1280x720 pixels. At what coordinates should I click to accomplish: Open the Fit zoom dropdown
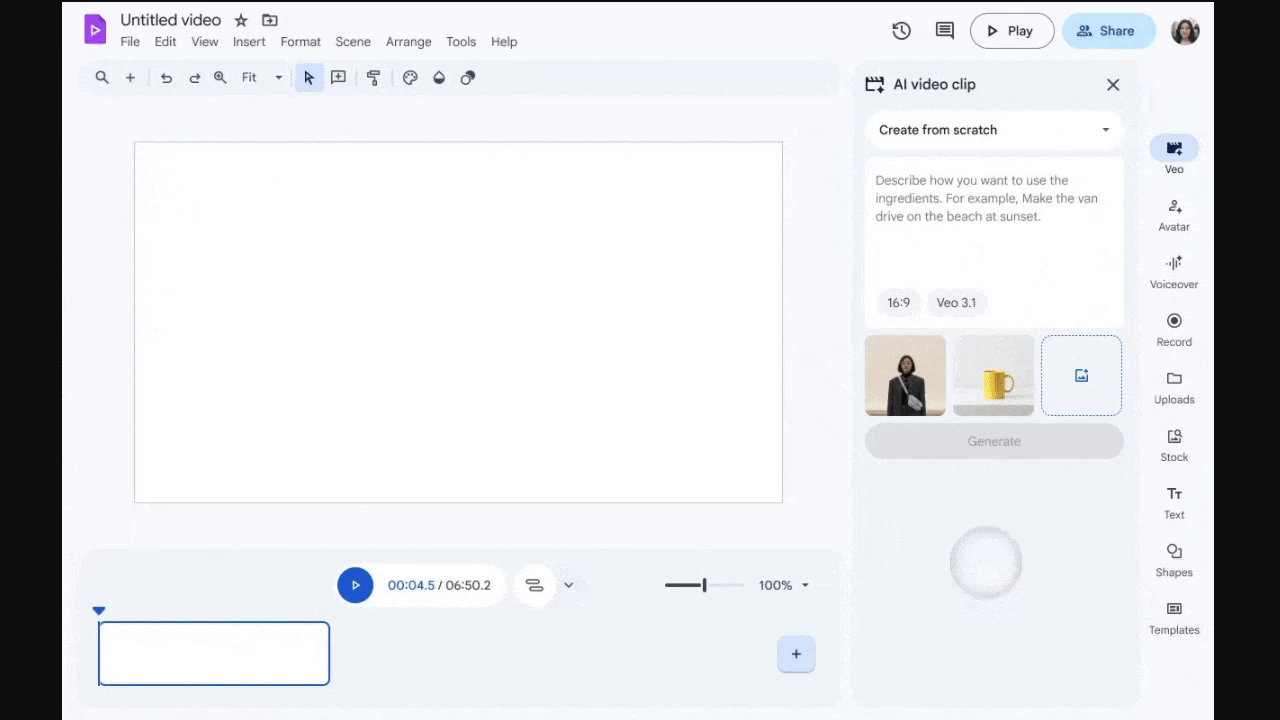tap(262, 78)
